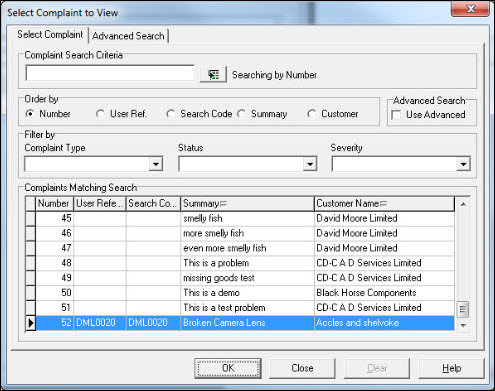
Task: Click complaint number 47 cell
Action: tap(54, 248)
